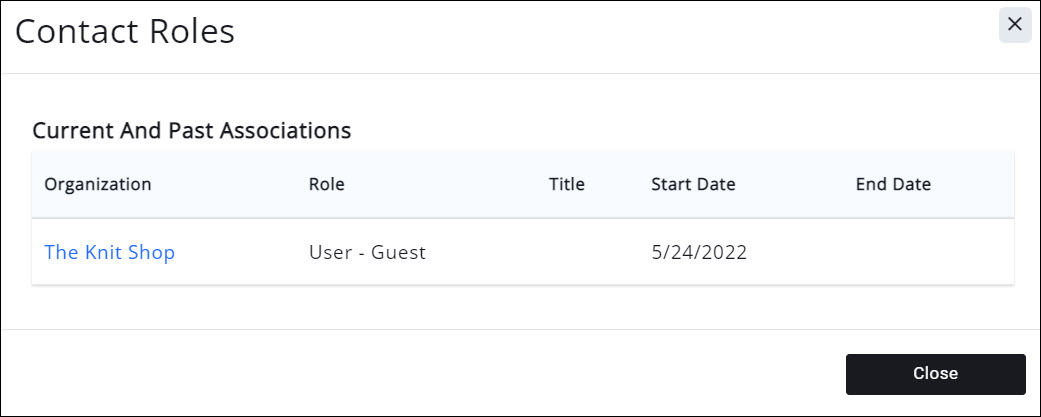
Task: Select the Role column header
Action: pyautogui.click(x=327, y=185)
